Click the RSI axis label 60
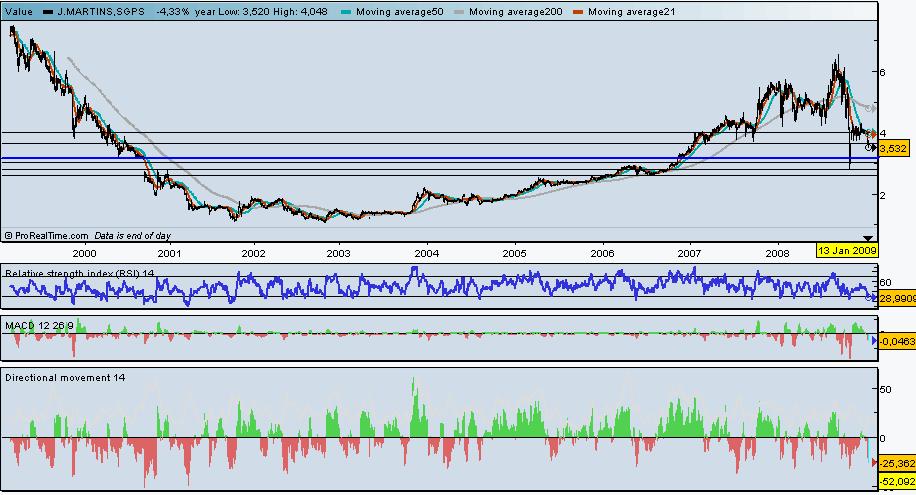The height and width of the screenshot is (495, 916). pos(886,282)
